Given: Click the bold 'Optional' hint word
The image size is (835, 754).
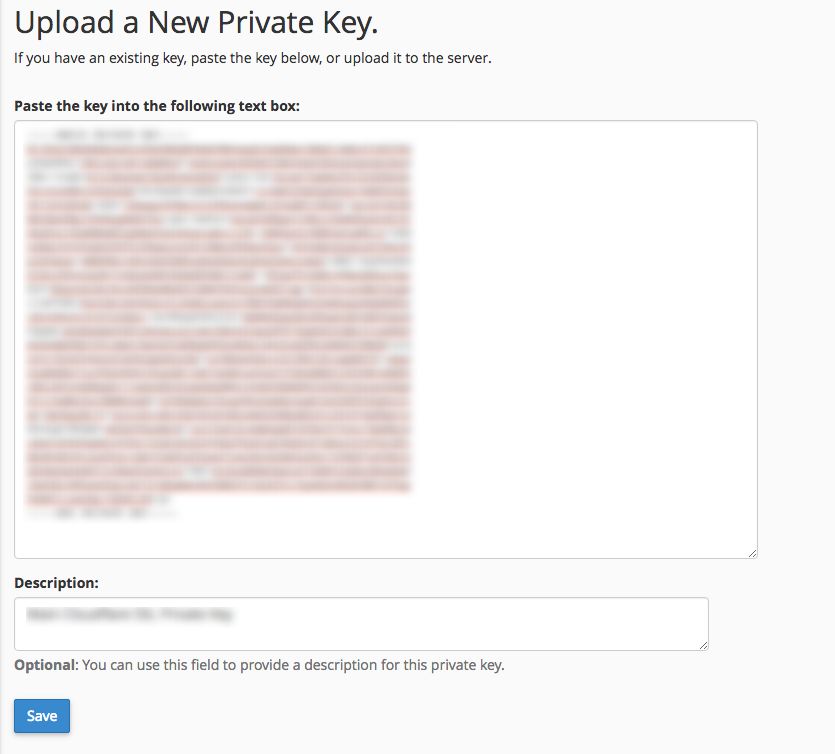Looking at the screenshot, I should 46,665.
